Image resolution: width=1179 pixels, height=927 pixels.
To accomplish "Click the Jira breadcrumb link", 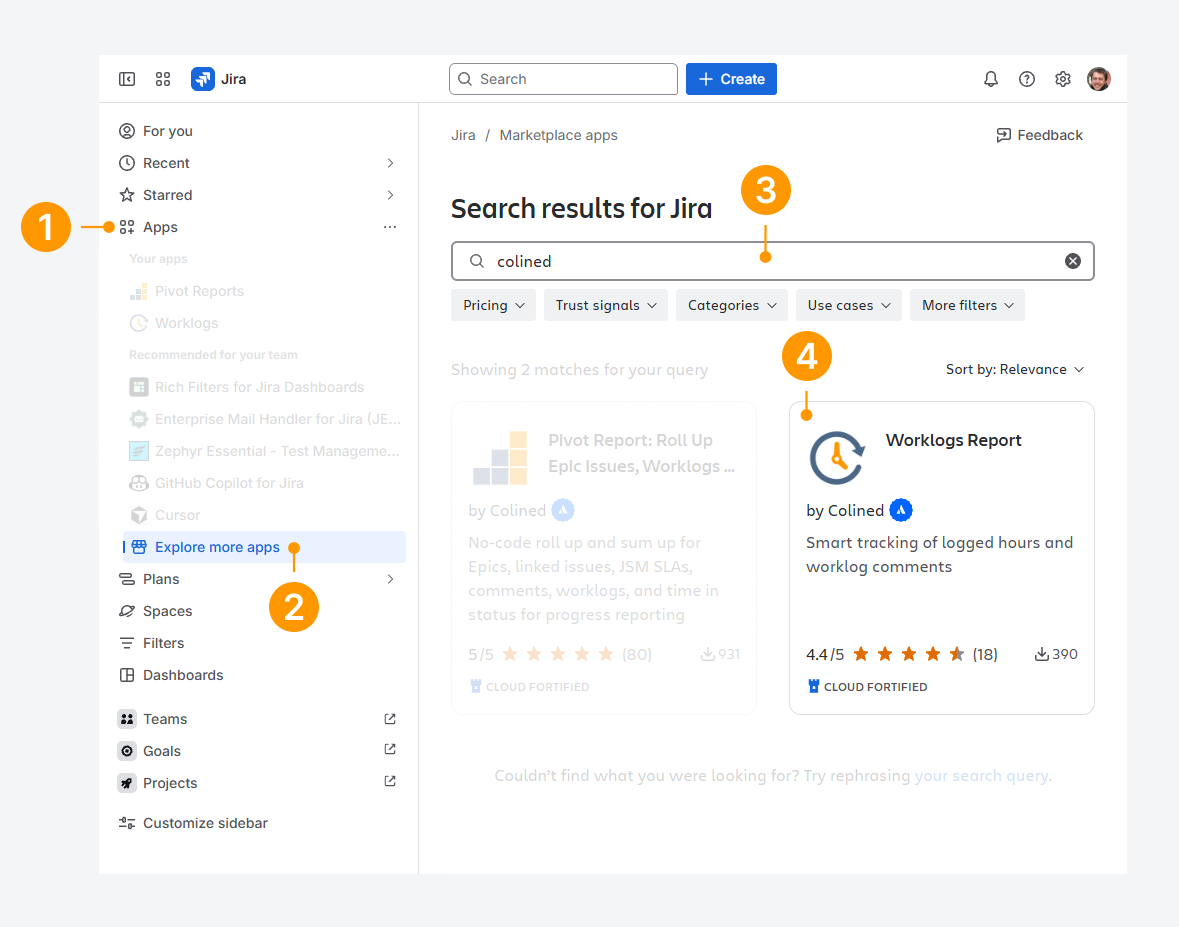I will click(463, 135).
